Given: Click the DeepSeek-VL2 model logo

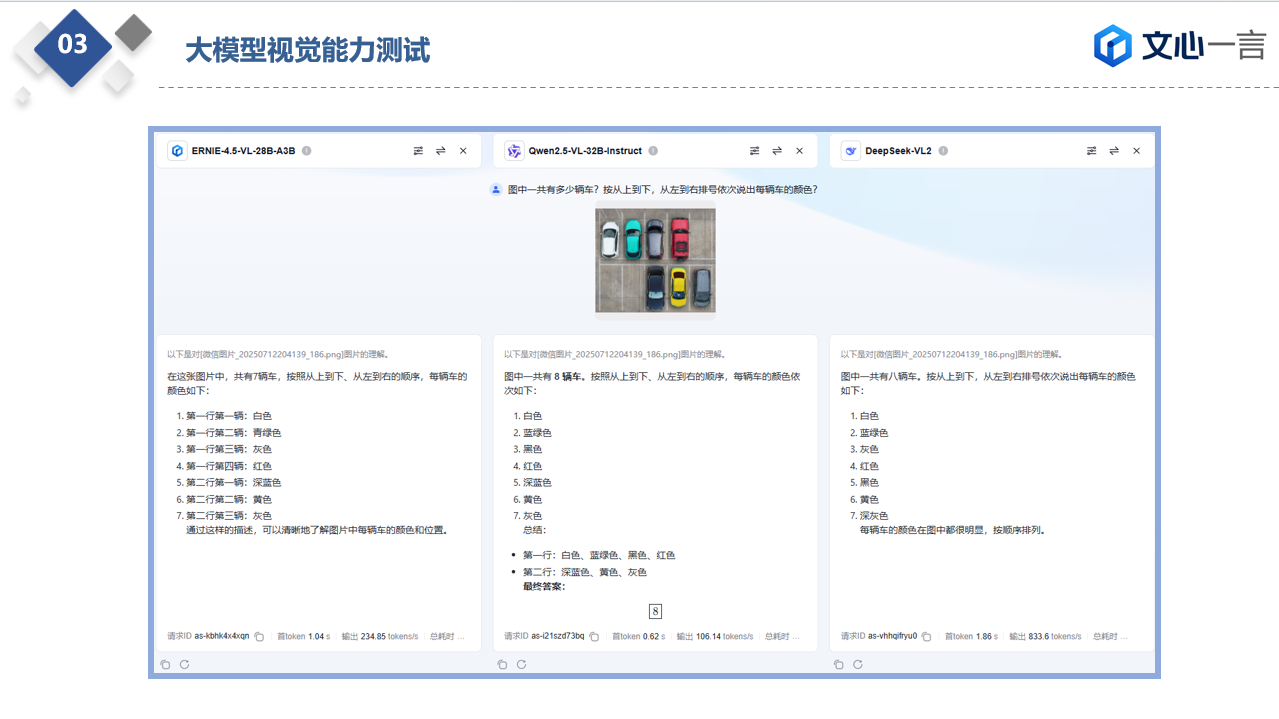Looking at the screenshot, I should point(850,151).
